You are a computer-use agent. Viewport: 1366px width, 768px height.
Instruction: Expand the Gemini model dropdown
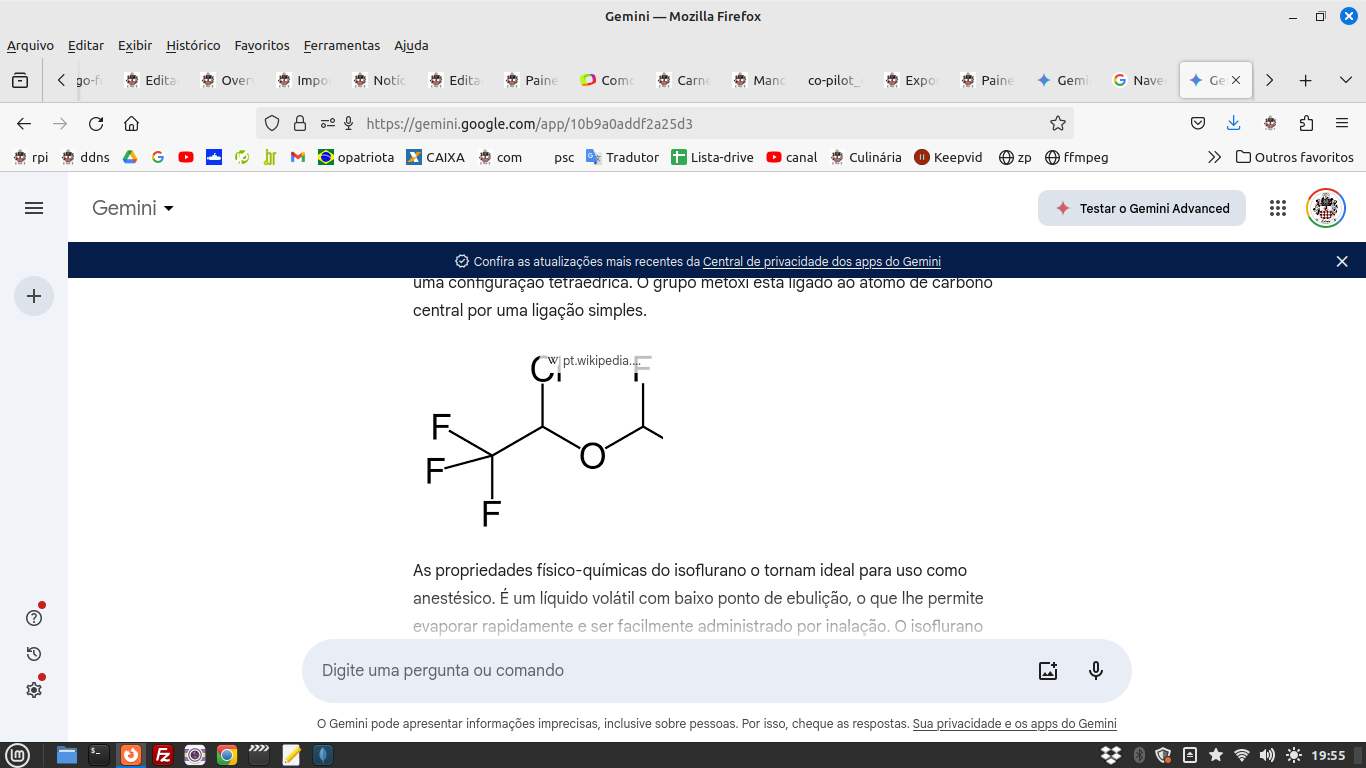133,208
